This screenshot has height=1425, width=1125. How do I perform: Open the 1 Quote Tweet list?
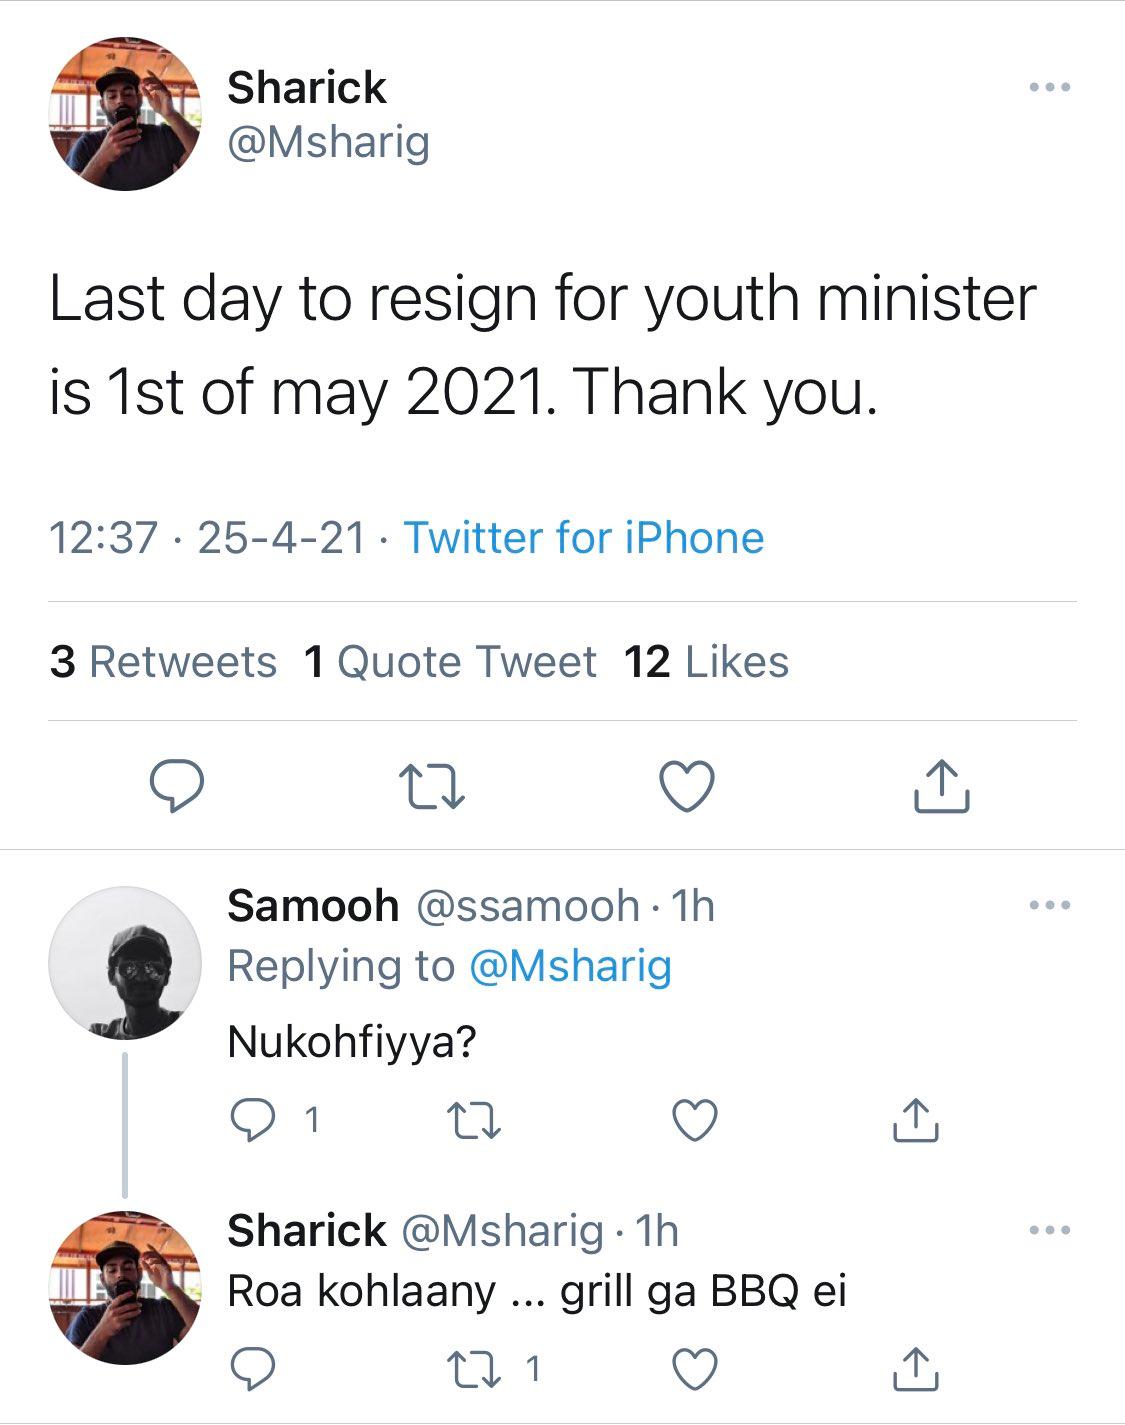click(x=450, y=662)
